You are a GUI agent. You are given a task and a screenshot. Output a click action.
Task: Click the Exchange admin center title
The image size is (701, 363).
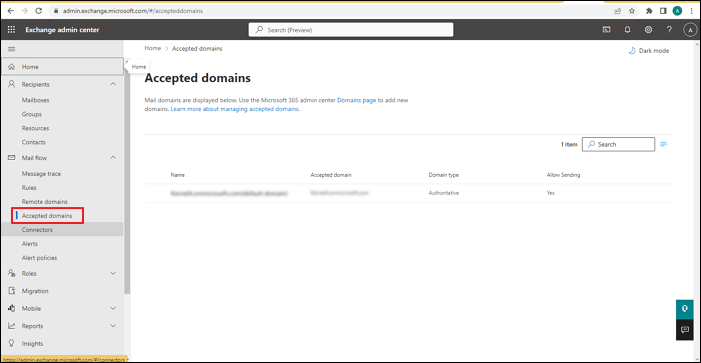[x=62, y=30]
